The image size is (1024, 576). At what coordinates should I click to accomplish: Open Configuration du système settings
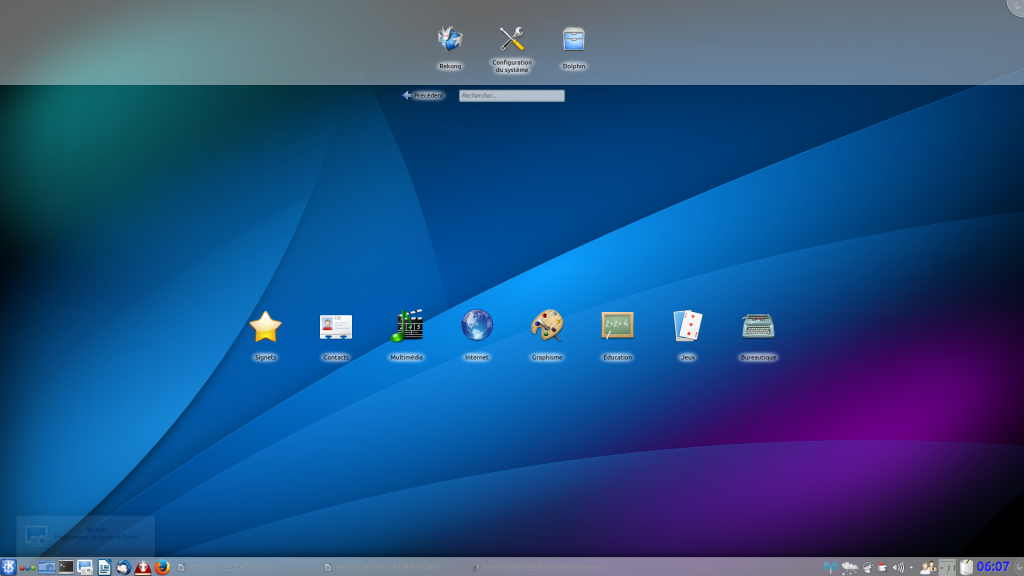pyautogui.click(x=512, y=49)
